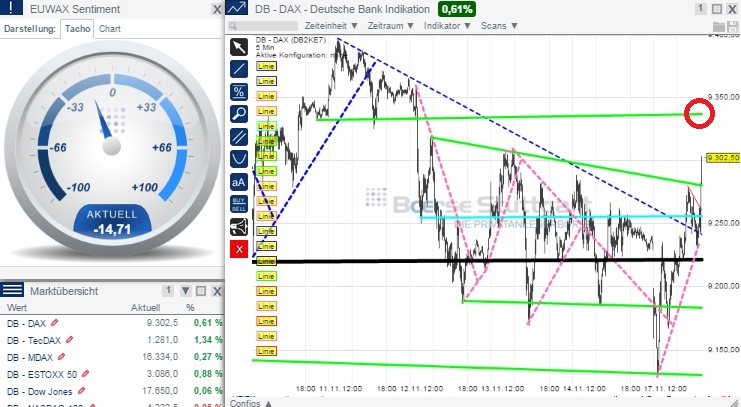Open the Indikator dropdown
Screen dimensions: 741x407
[447, 26]
